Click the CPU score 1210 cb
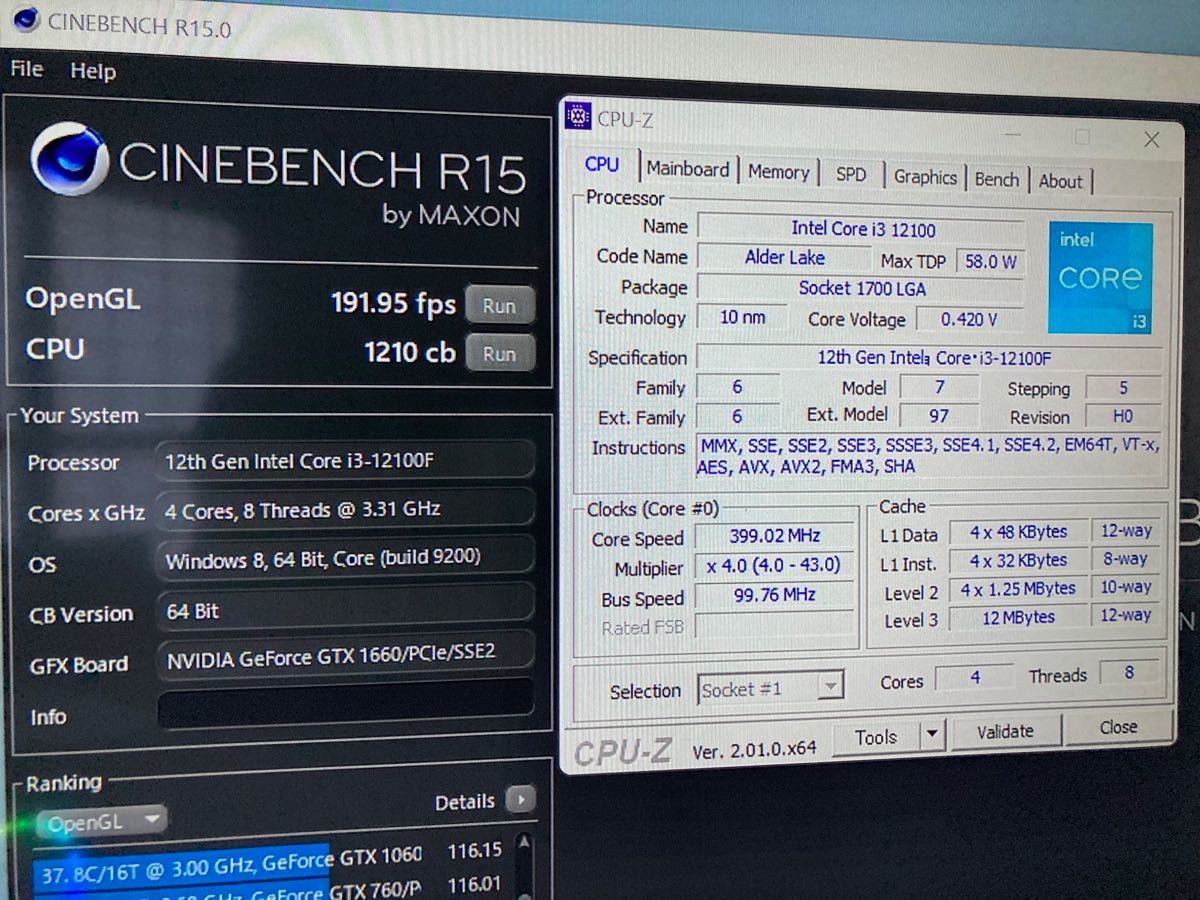Screen dimensions: 1200x900 410,352
